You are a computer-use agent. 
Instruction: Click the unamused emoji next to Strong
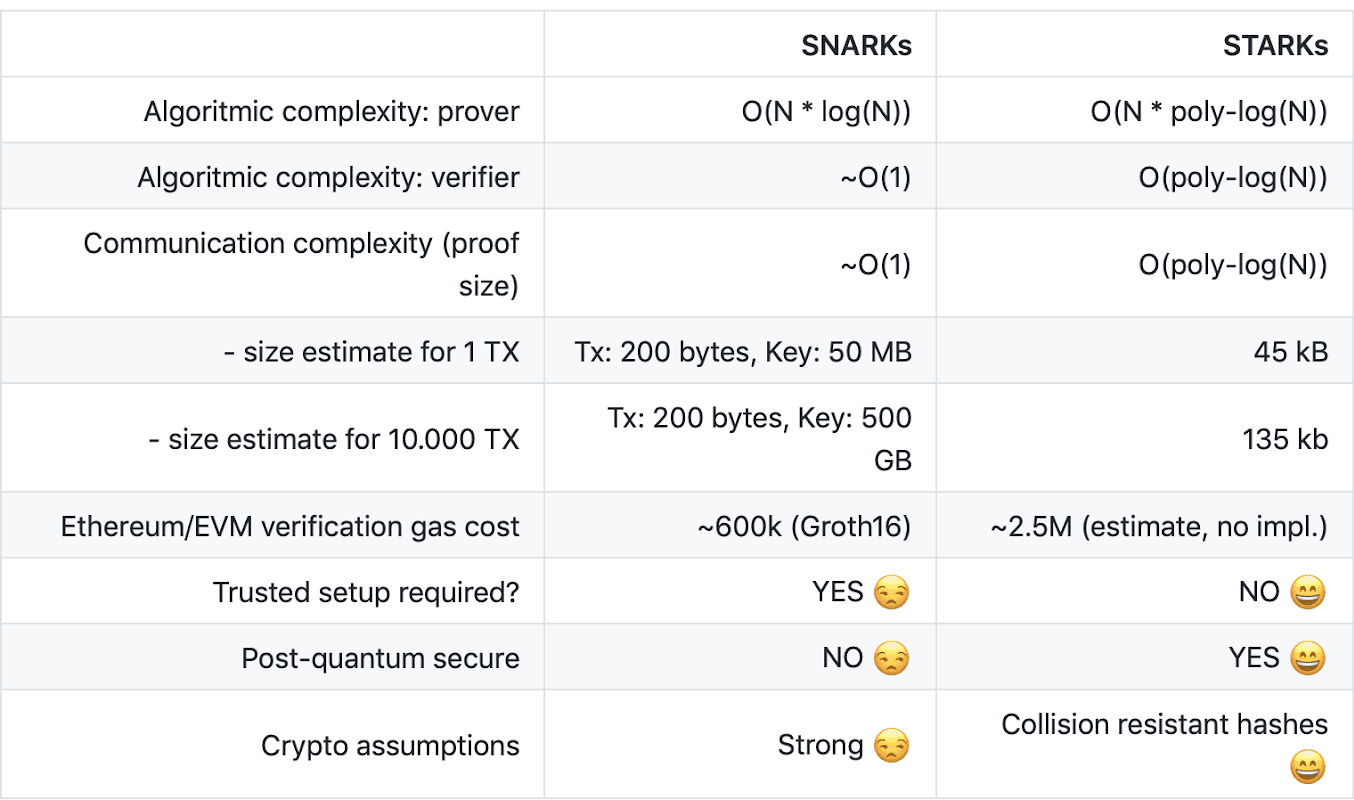point(892,747)
